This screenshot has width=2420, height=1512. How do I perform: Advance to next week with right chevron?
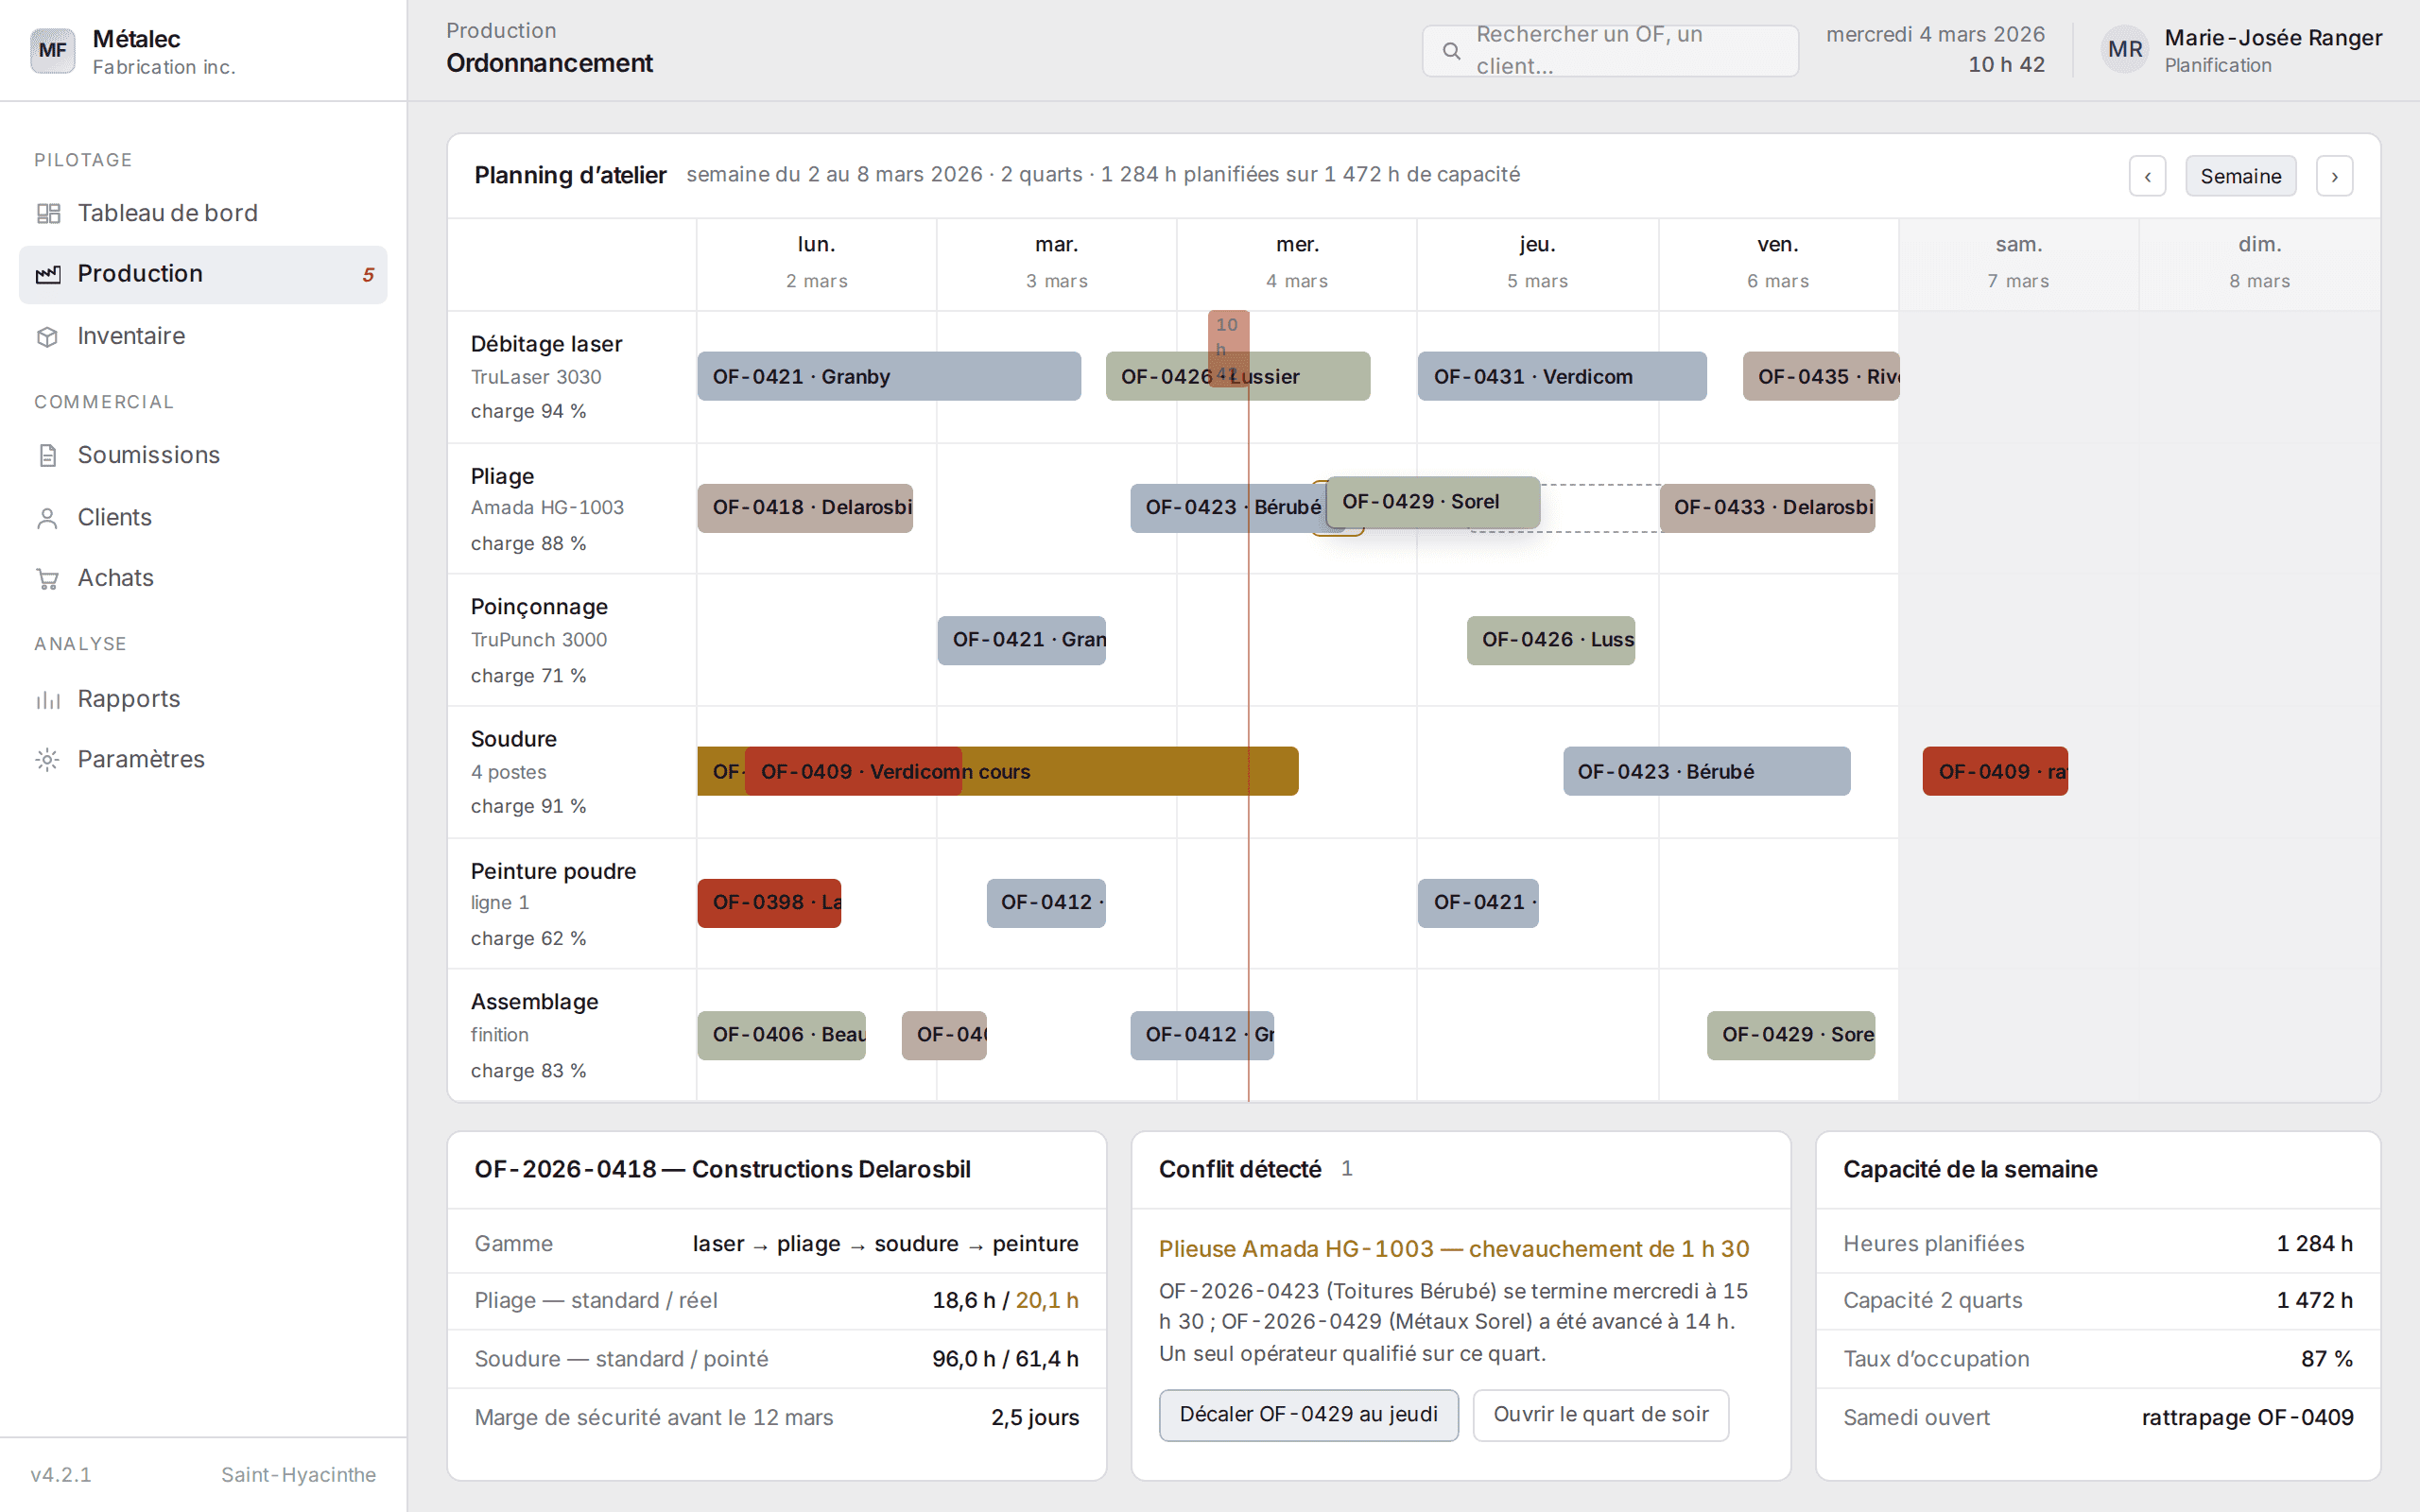pyautogui.click(x=2334, y=176)
